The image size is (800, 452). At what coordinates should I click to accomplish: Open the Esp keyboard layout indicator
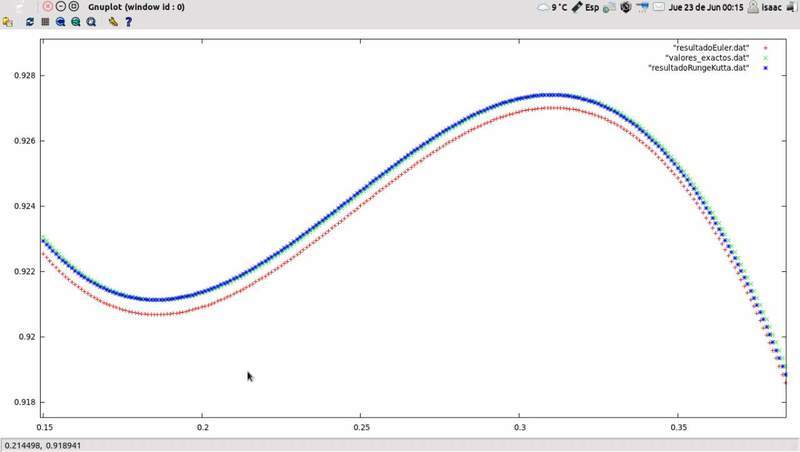pyautogui.click(x=585, y=7)
